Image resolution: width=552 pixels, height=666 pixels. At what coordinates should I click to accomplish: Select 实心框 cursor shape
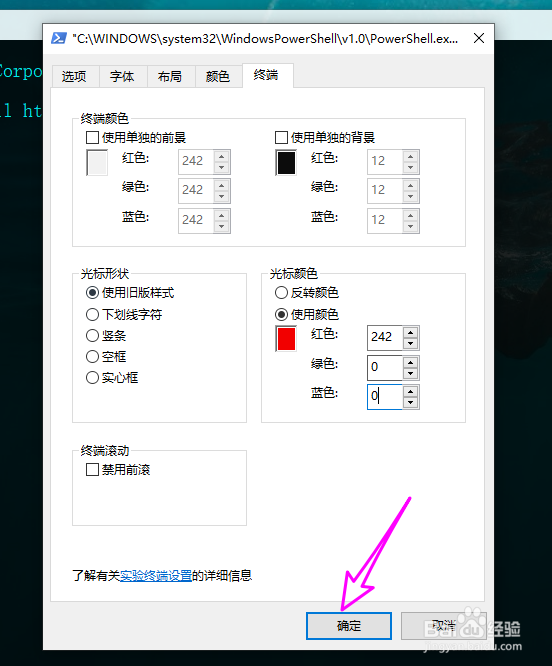coord(92,378)
